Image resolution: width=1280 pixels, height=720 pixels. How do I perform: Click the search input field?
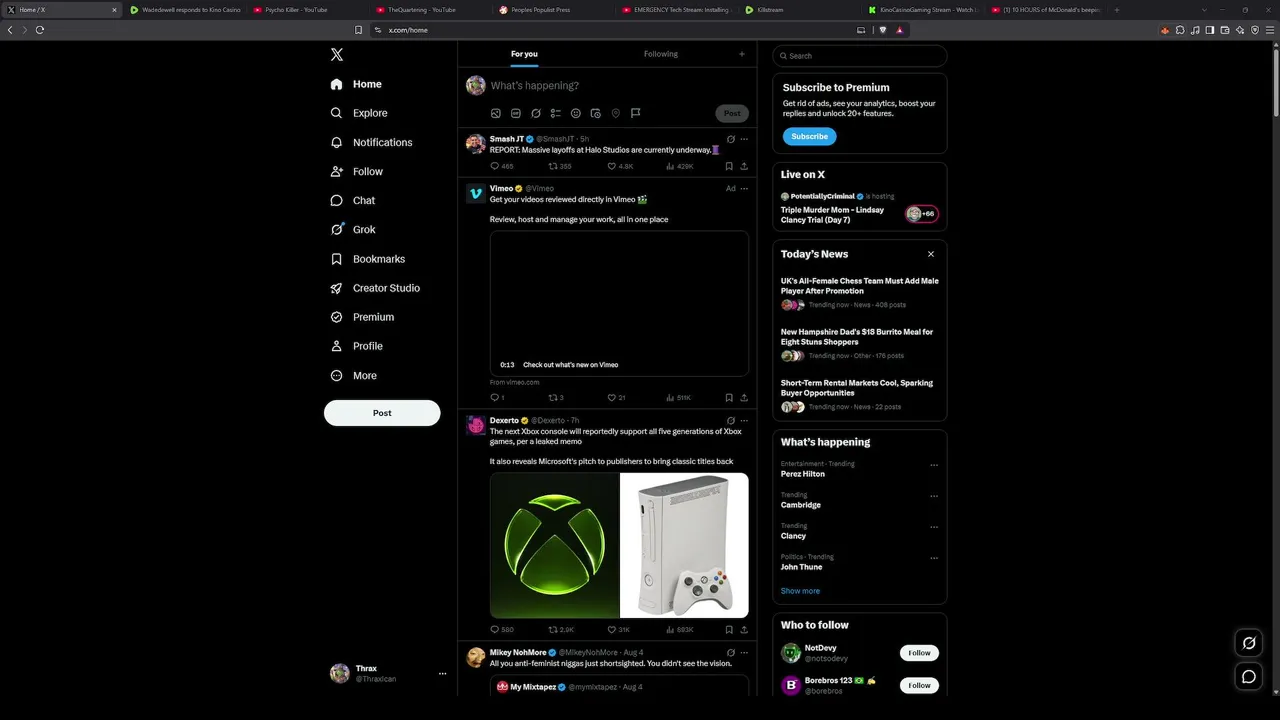(860, 56)
